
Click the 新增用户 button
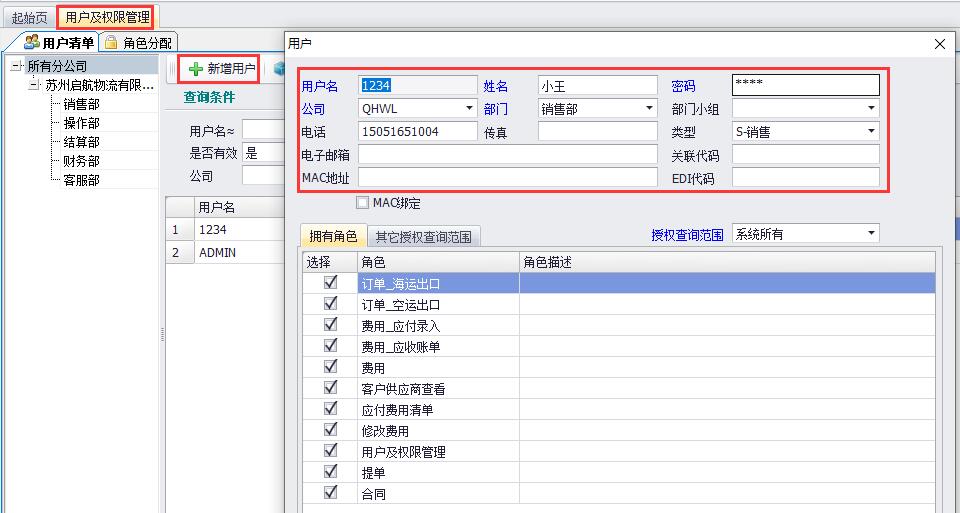tap(220, 69)
